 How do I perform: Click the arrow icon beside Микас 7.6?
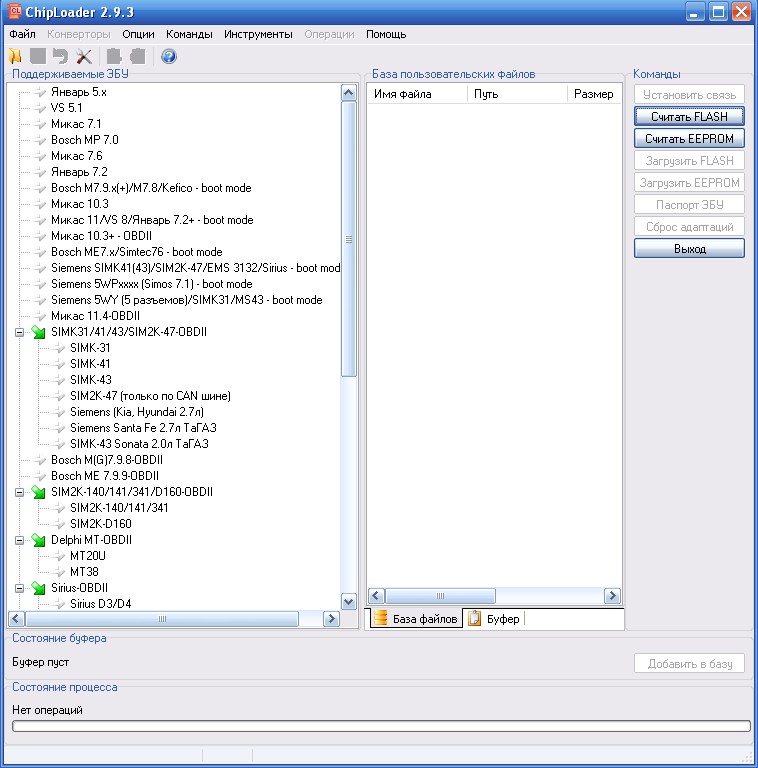(40, 156)
